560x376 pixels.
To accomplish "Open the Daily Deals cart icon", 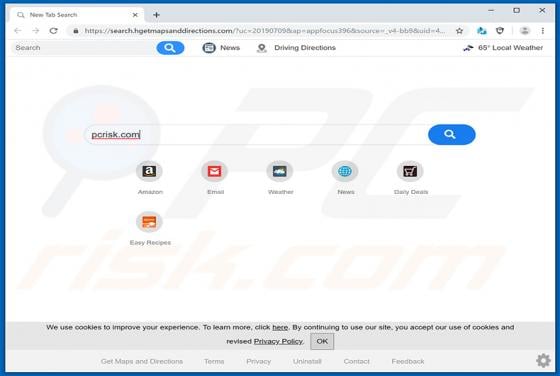I will [410, 171].
